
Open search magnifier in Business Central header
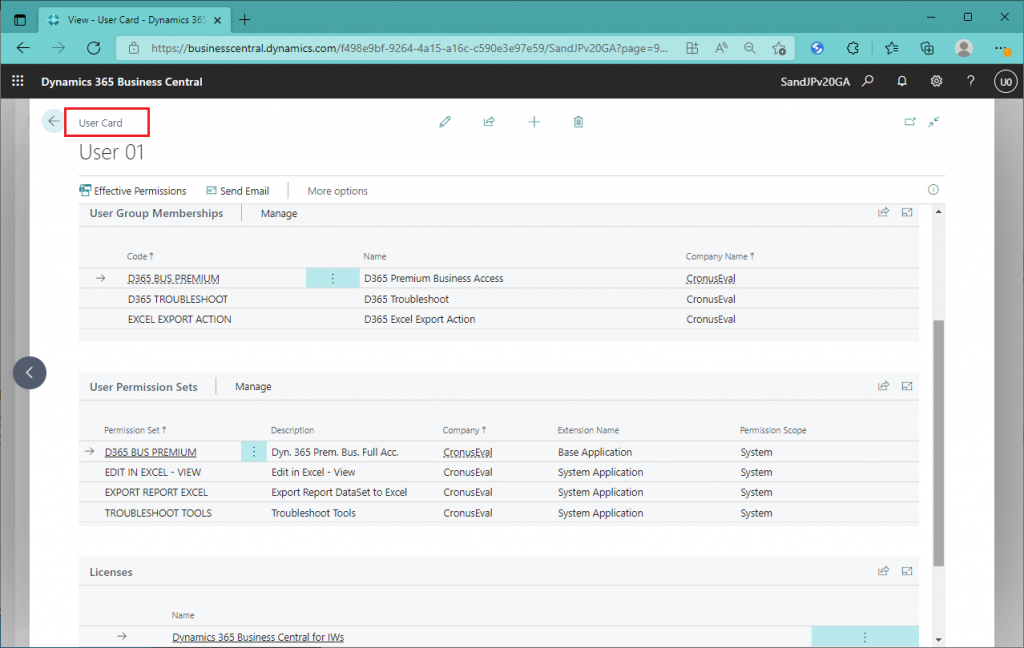pyautogui.click(x=867, y=81)
